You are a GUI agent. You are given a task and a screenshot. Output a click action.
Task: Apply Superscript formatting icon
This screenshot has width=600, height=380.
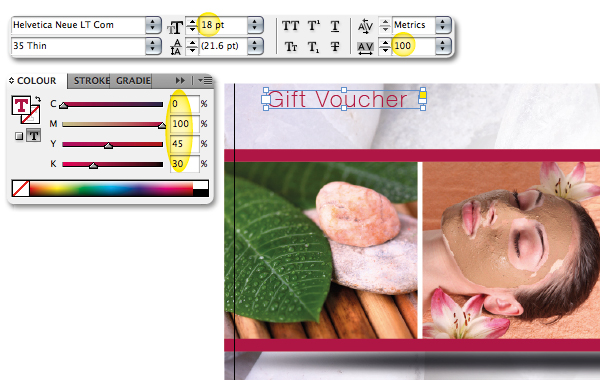tap(314, 26)
